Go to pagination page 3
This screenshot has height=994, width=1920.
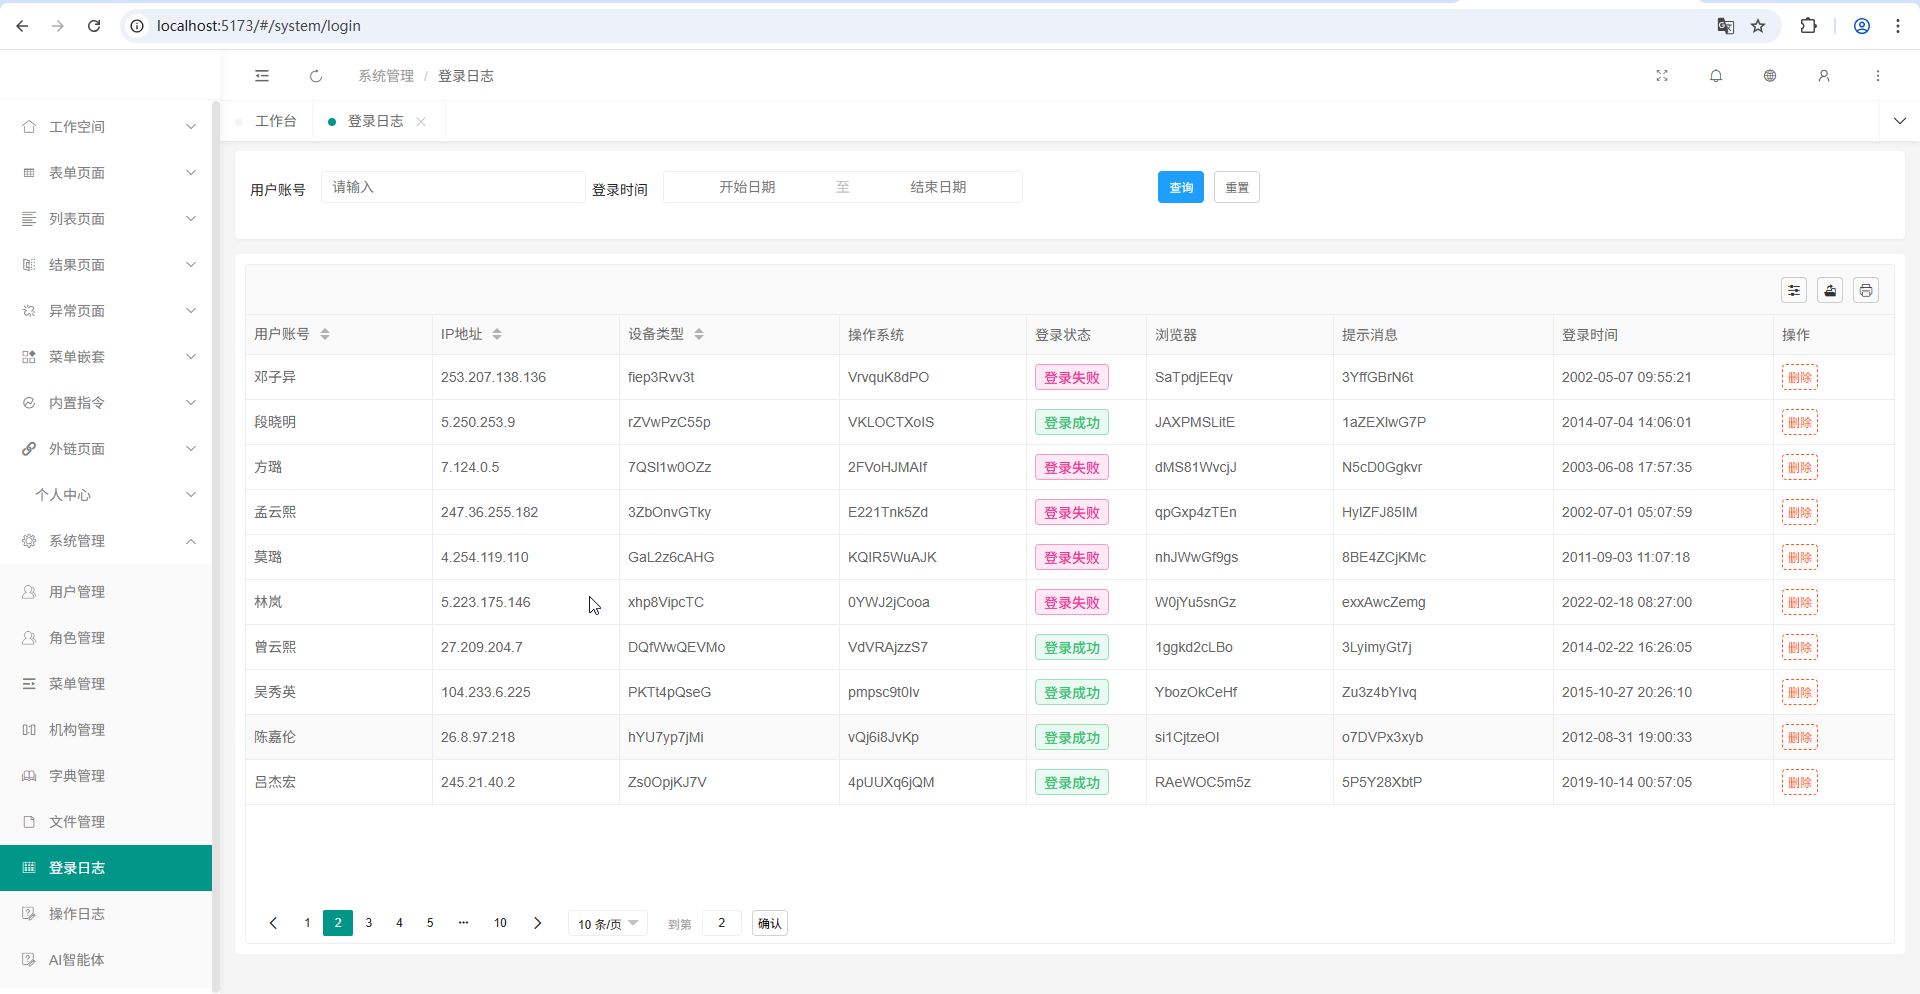[x=369, y=923]
